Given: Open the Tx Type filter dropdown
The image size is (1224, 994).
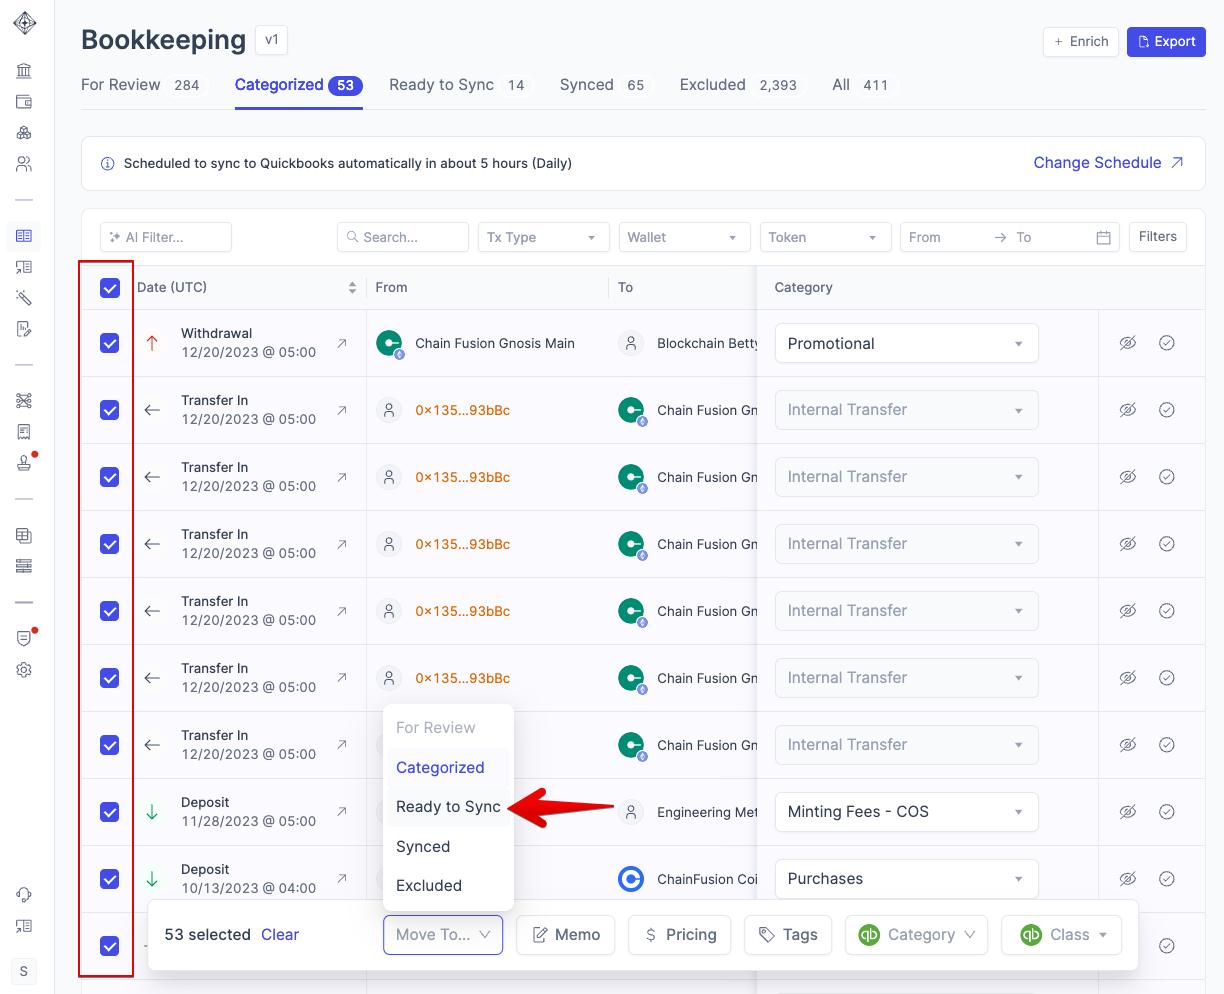Looking at the screenshot, I should pos(541,238).
